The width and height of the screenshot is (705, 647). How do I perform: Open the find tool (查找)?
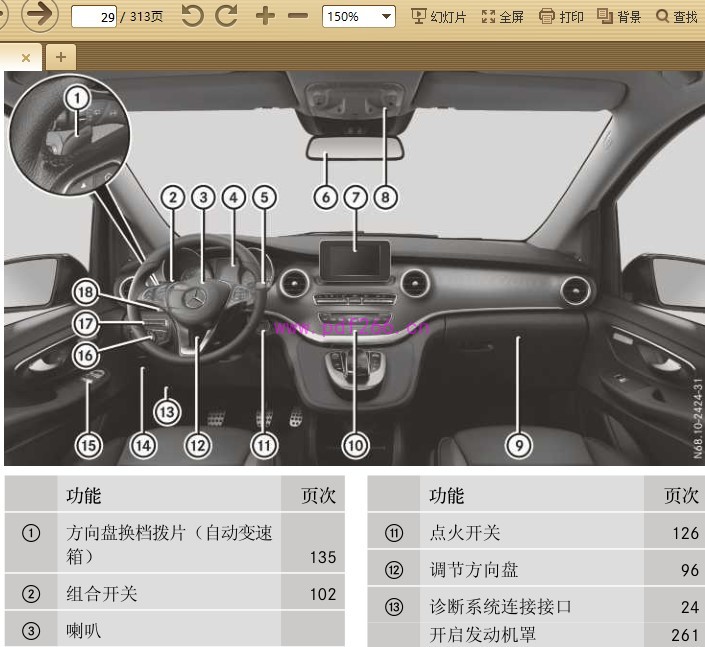tap(677, 17)
